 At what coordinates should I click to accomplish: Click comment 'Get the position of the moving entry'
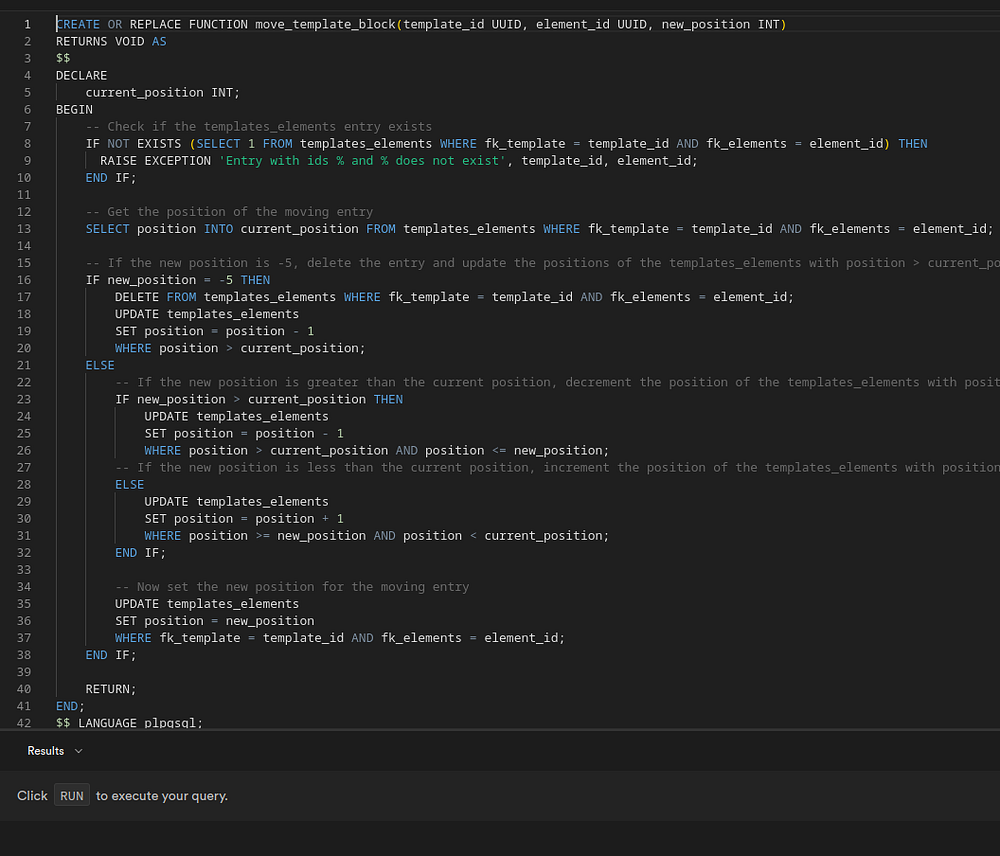(x=230, y=212)
